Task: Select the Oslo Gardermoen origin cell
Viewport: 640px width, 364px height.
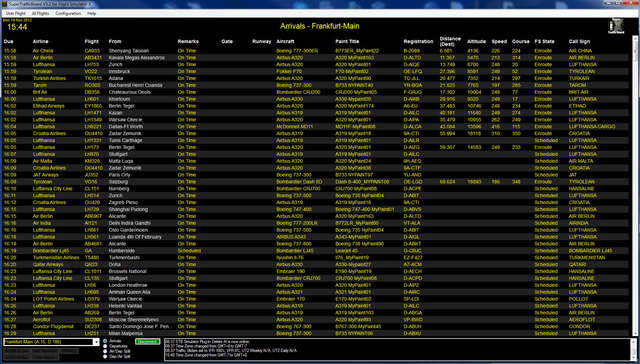Action: tap(129, 230)
